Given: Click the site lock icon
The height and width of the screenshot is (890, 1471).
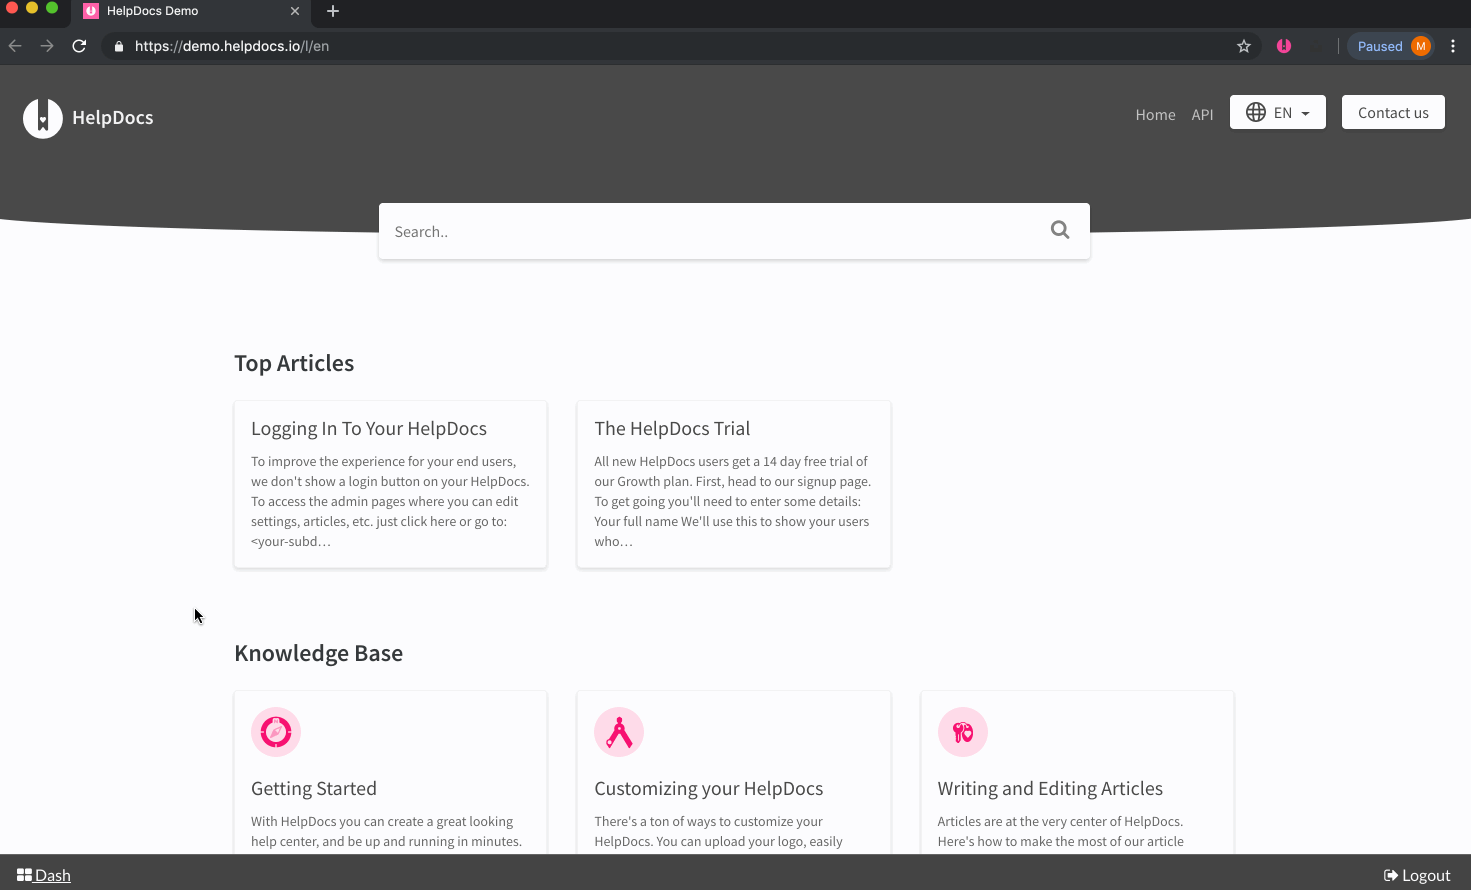Looking at the screenshot, I should coord(119,46).
